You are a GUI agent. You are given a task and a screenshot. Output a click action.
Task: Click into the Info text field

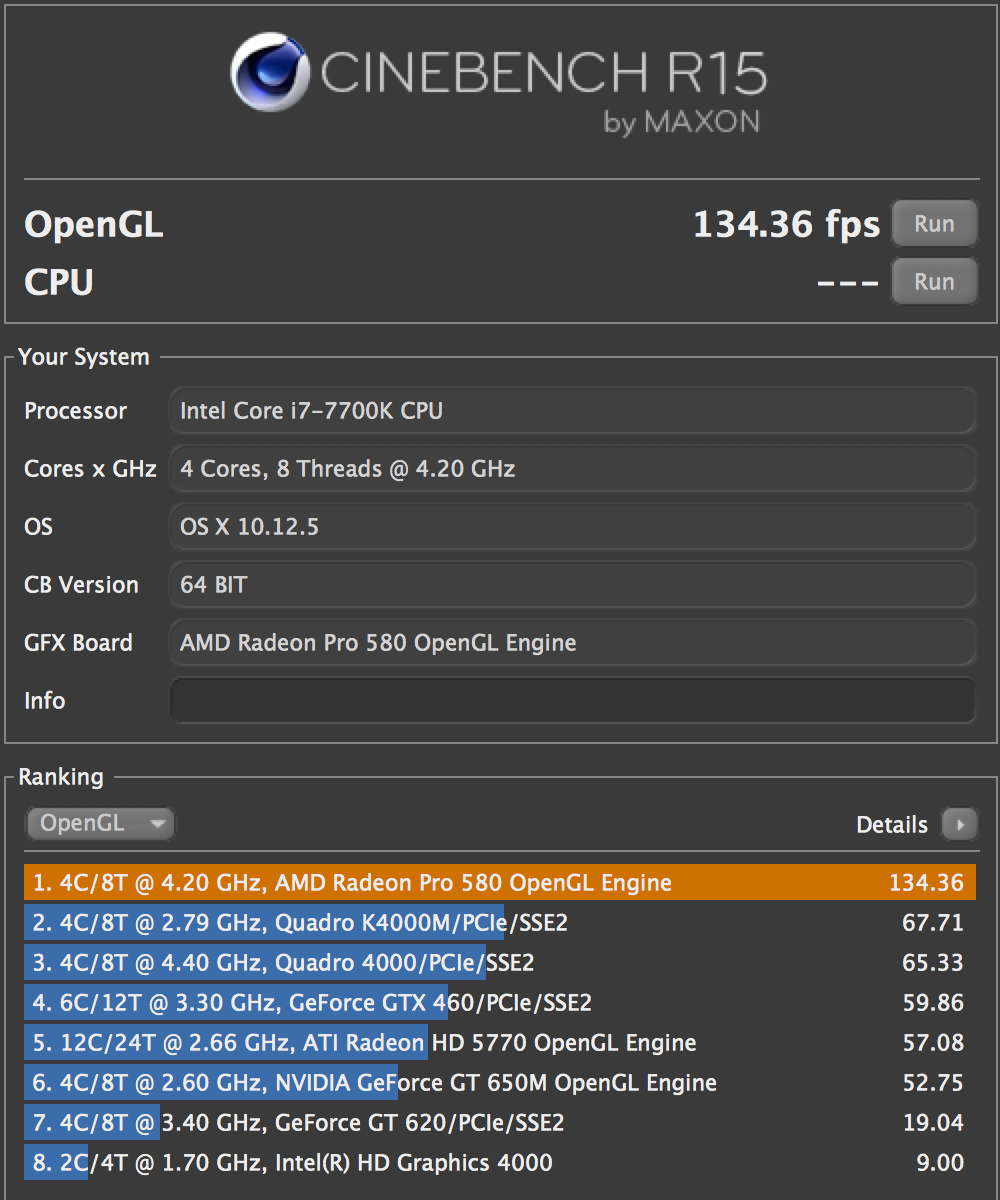pos(572,700)
